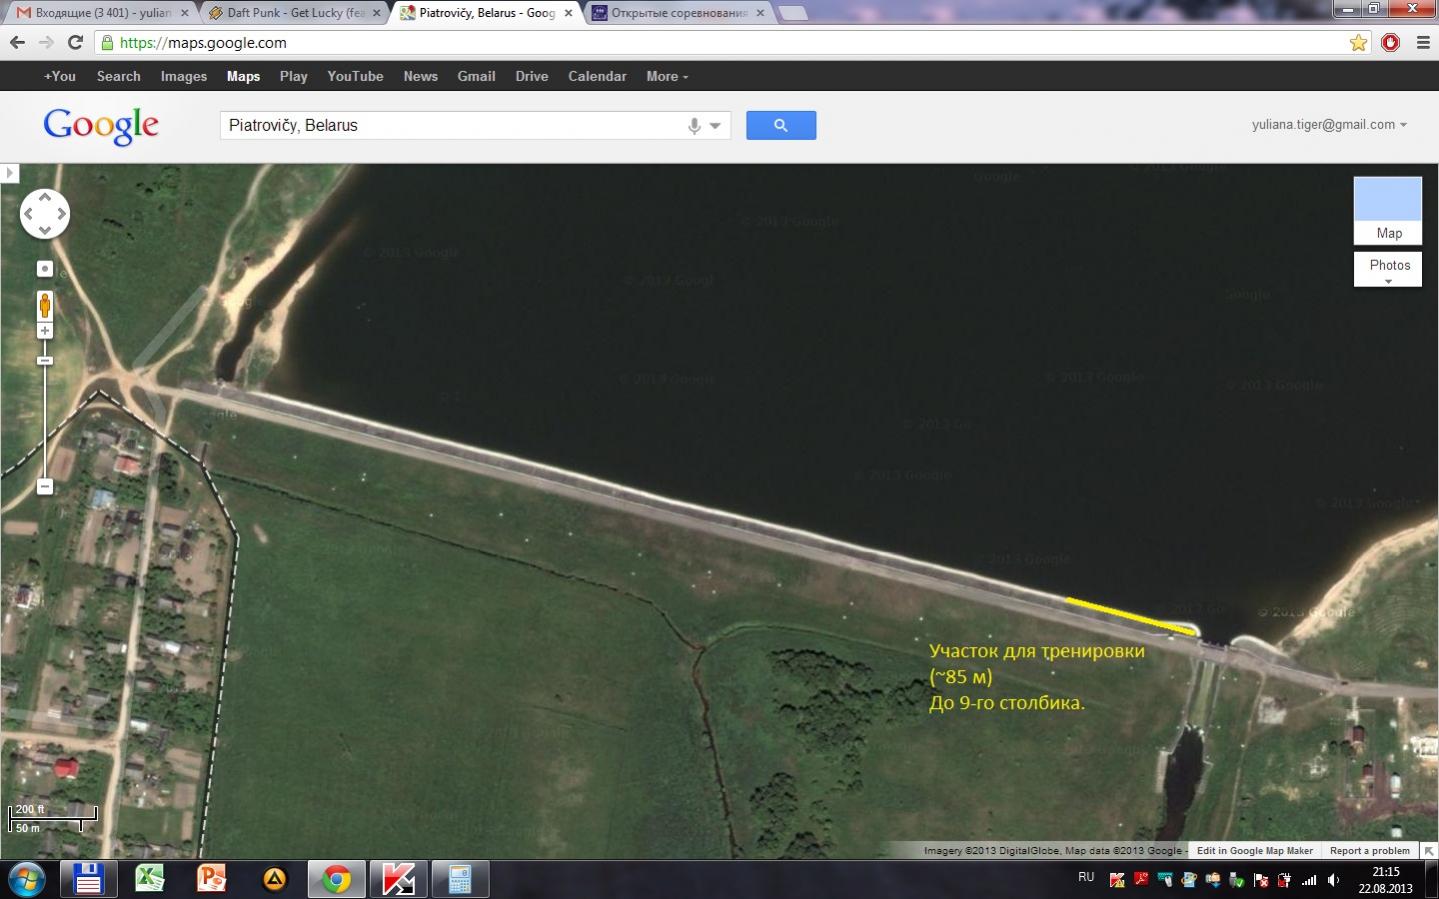This screenshot has width=1439, height=899.
Task: Switch to Map view thumbnail
Action: [x=1387, y=210]
